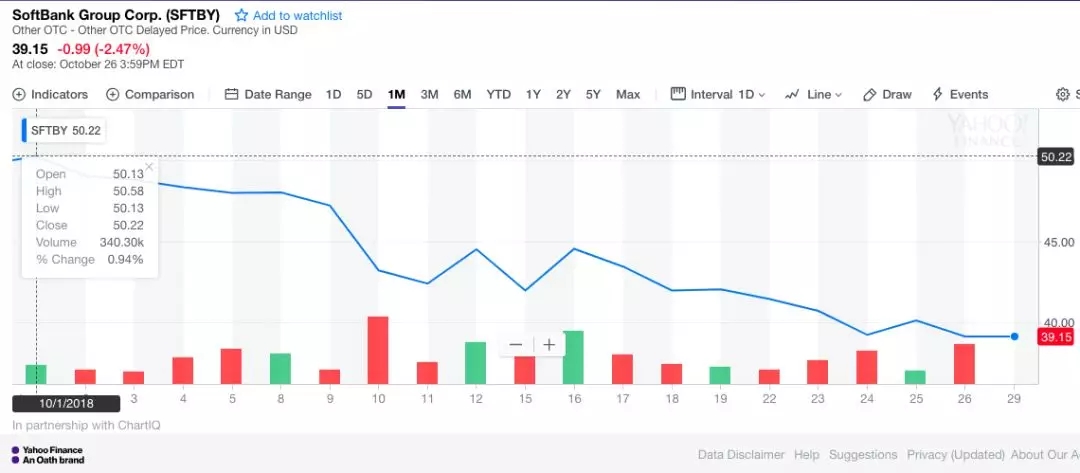
Task: Click the star icon to add to watchlist
Action: (240, 15)
